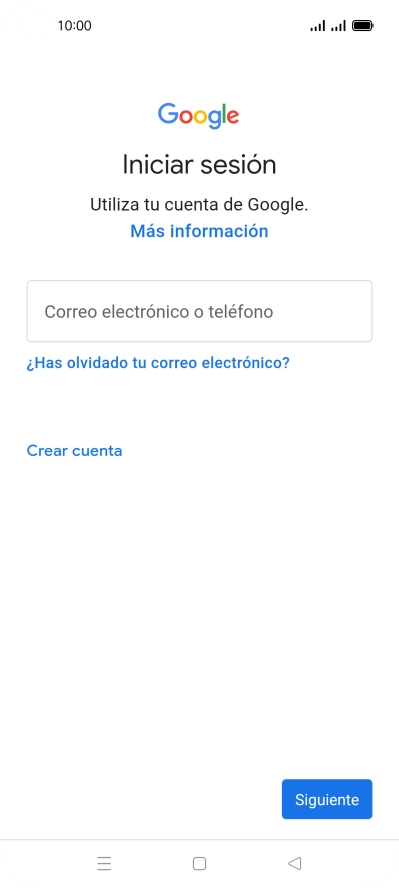Screen dimensions: 399x888
Task: Focus the Correo electrónico o teléfono field
Action: 199,311
